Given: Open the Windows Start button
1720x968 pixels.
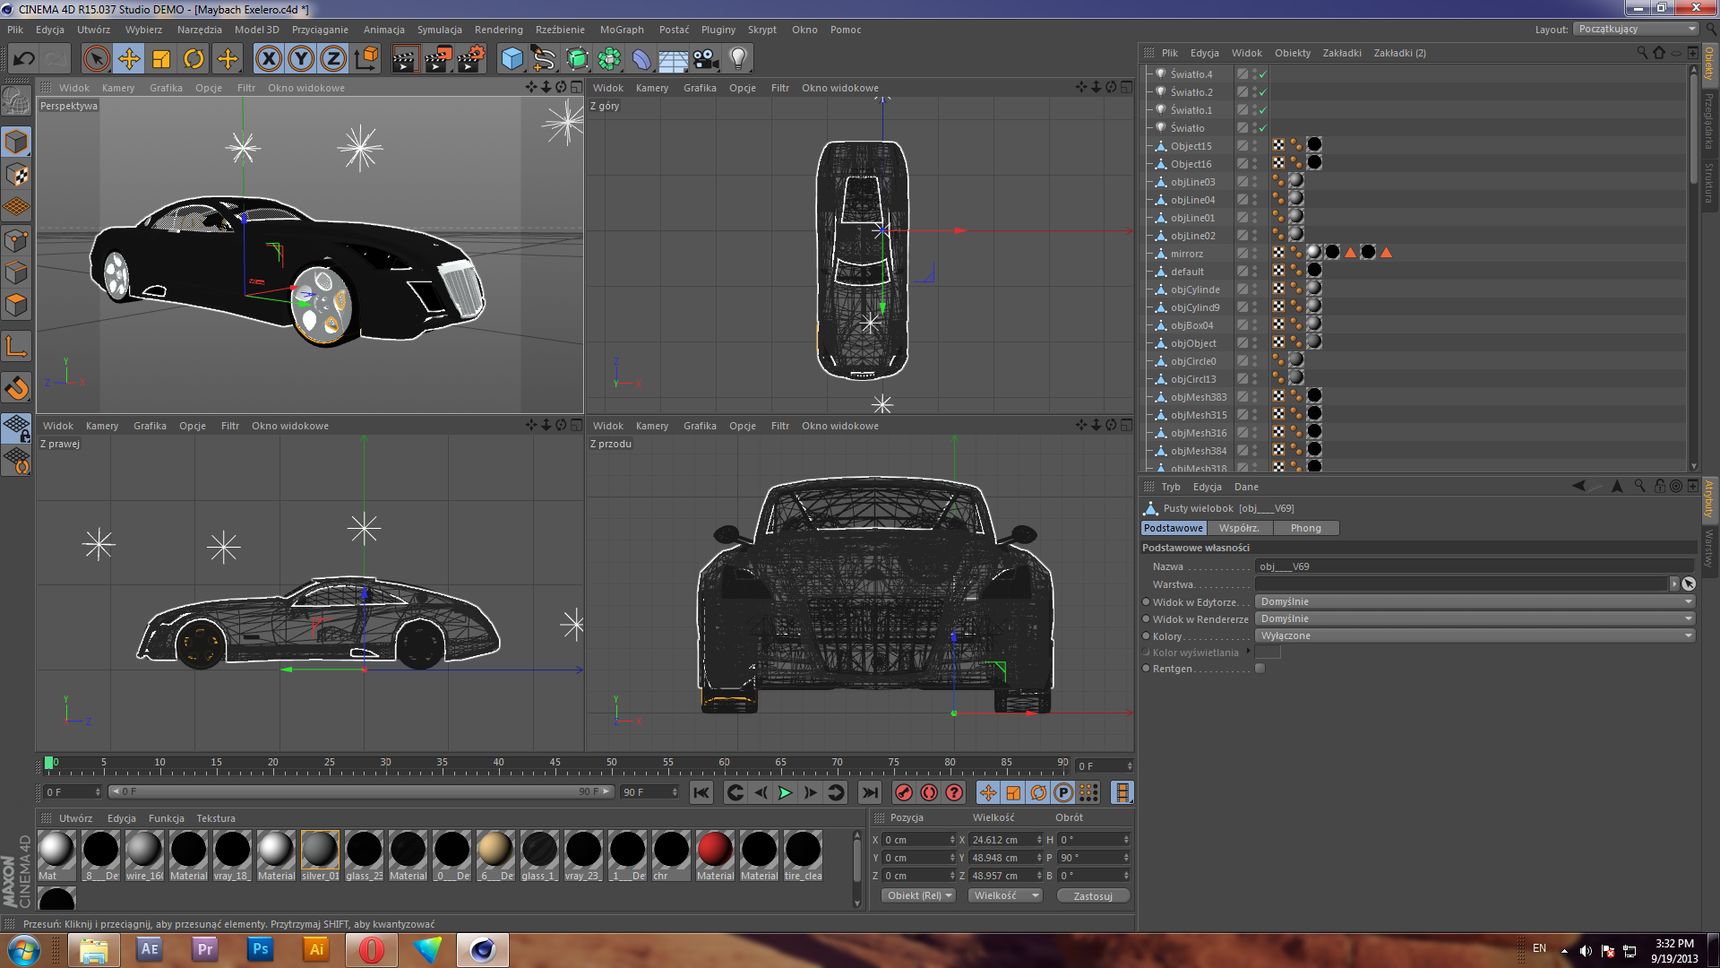Looking at the screenshot, I should (x=24, y=949).
